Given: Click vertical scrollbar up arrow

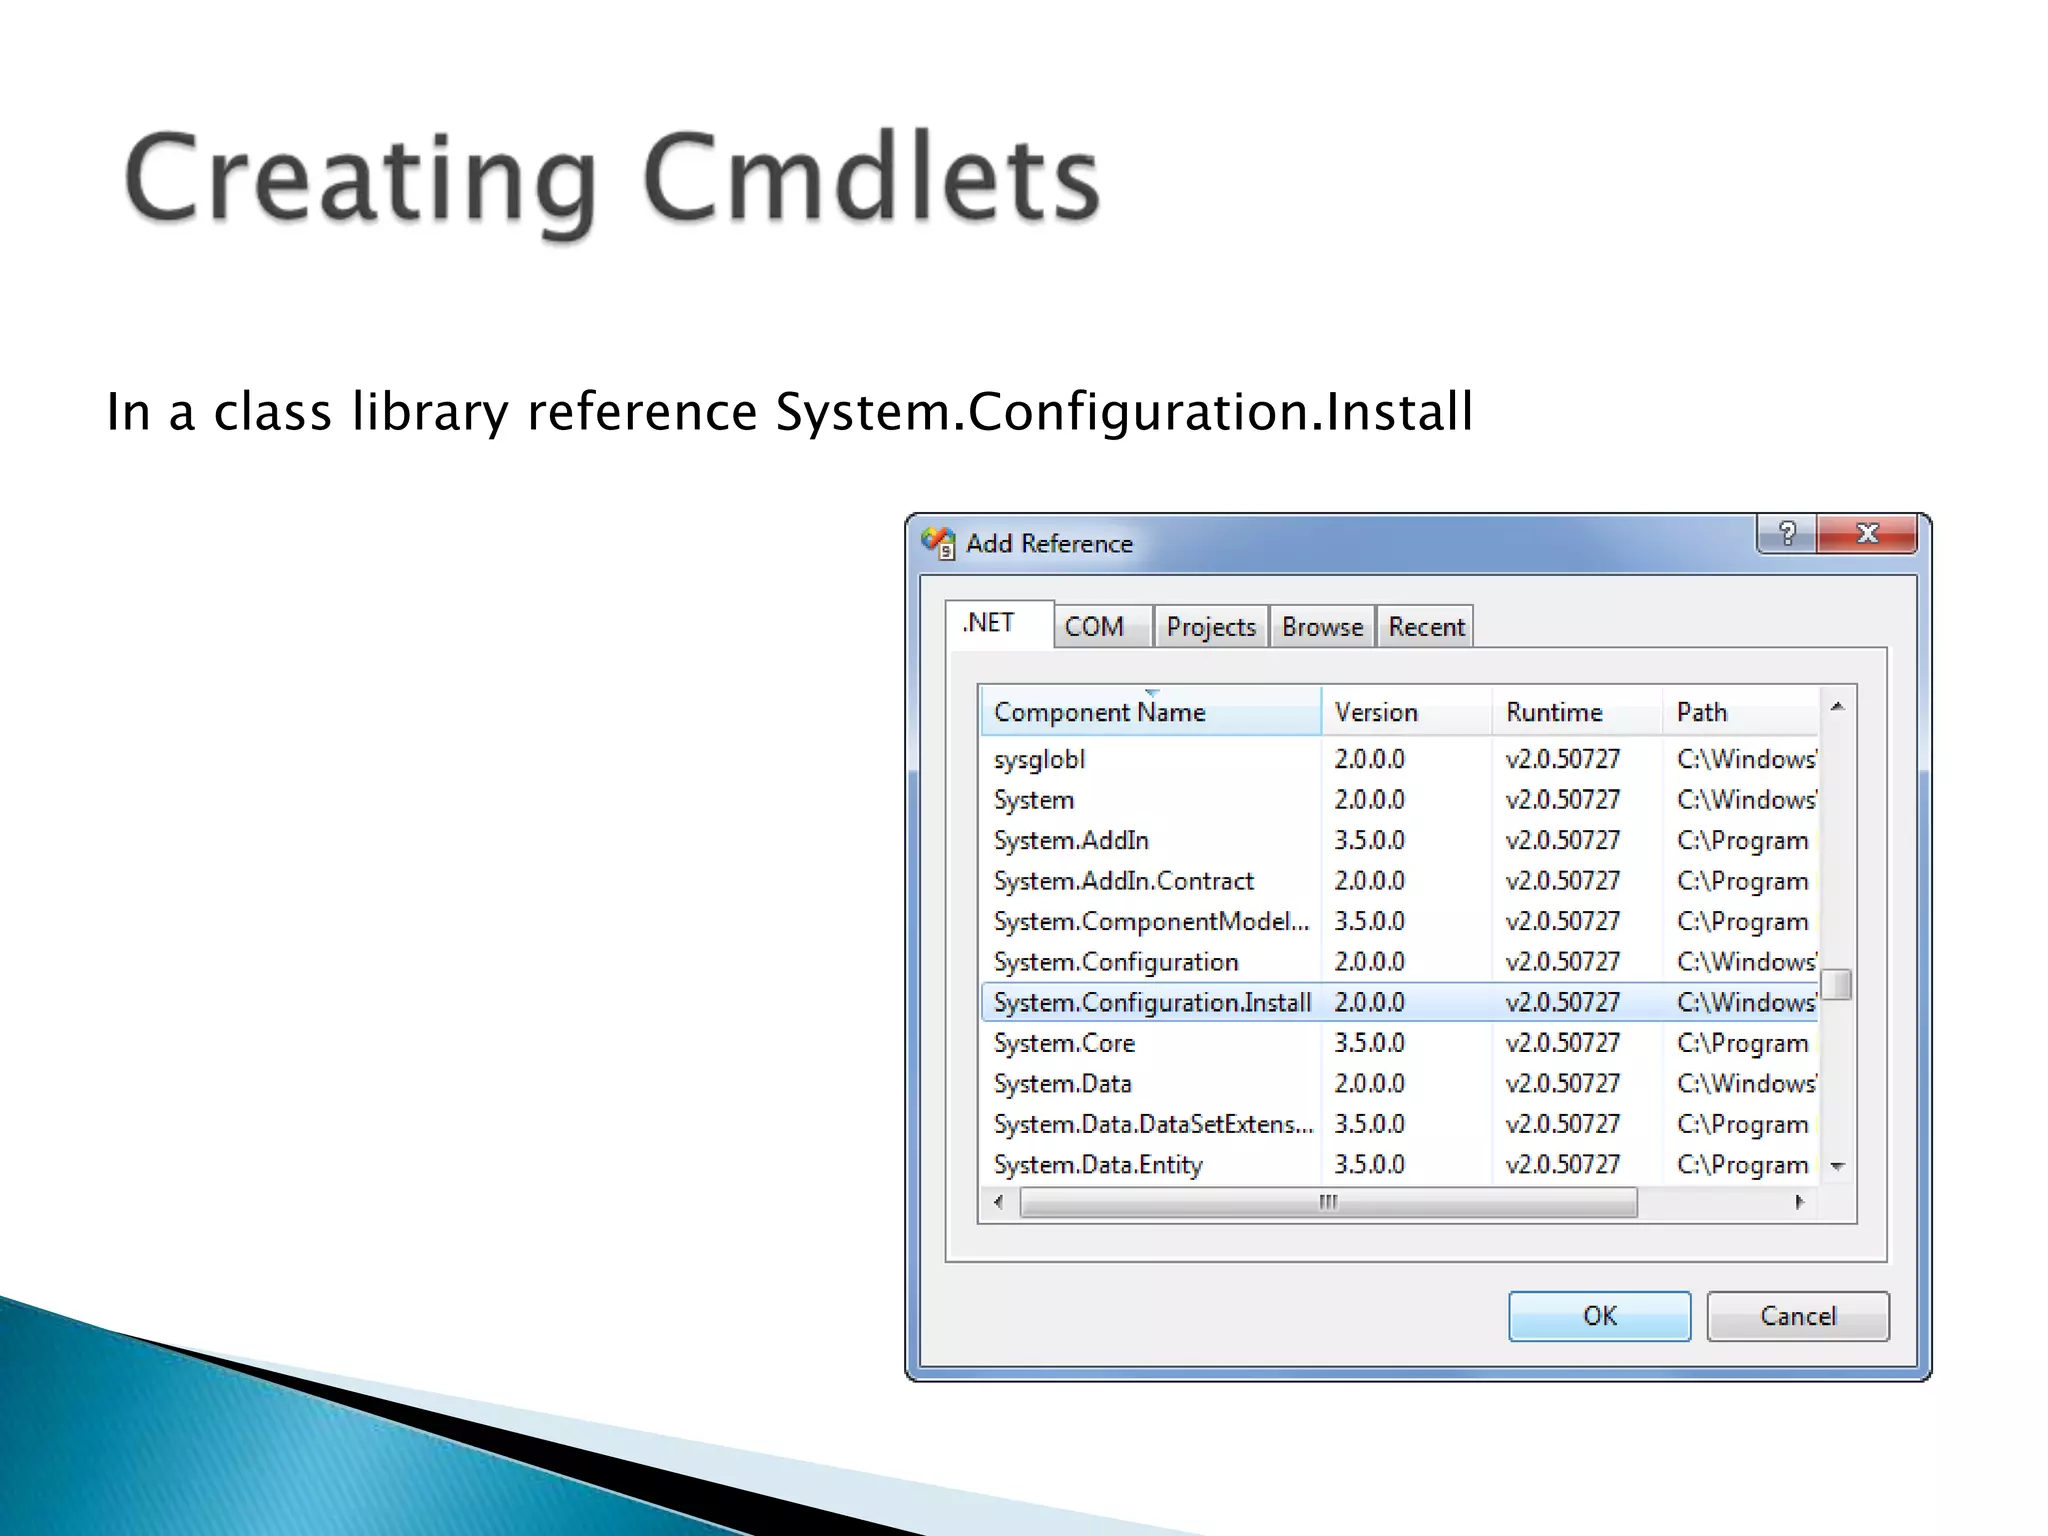Looking at the screenshot, I should (x=1837, y=707).
